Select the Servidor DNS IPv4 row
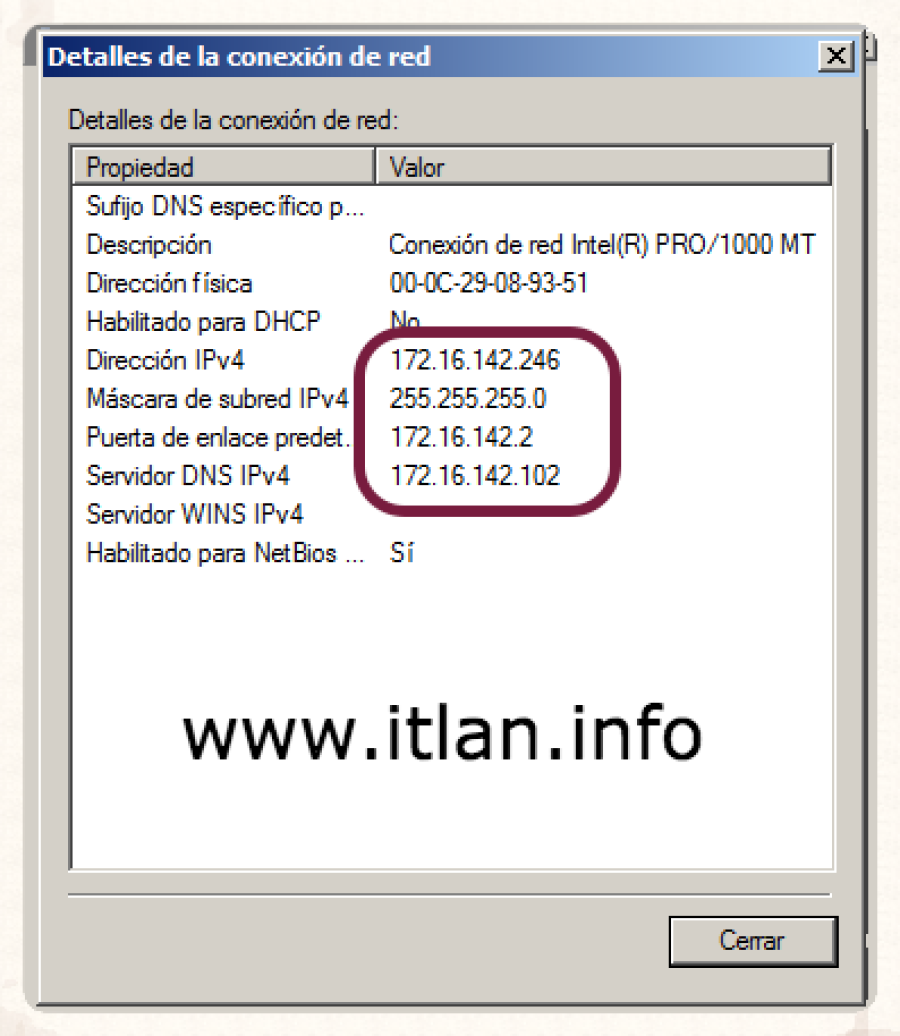The image size is (900, 1036). [x=451, y=475]
